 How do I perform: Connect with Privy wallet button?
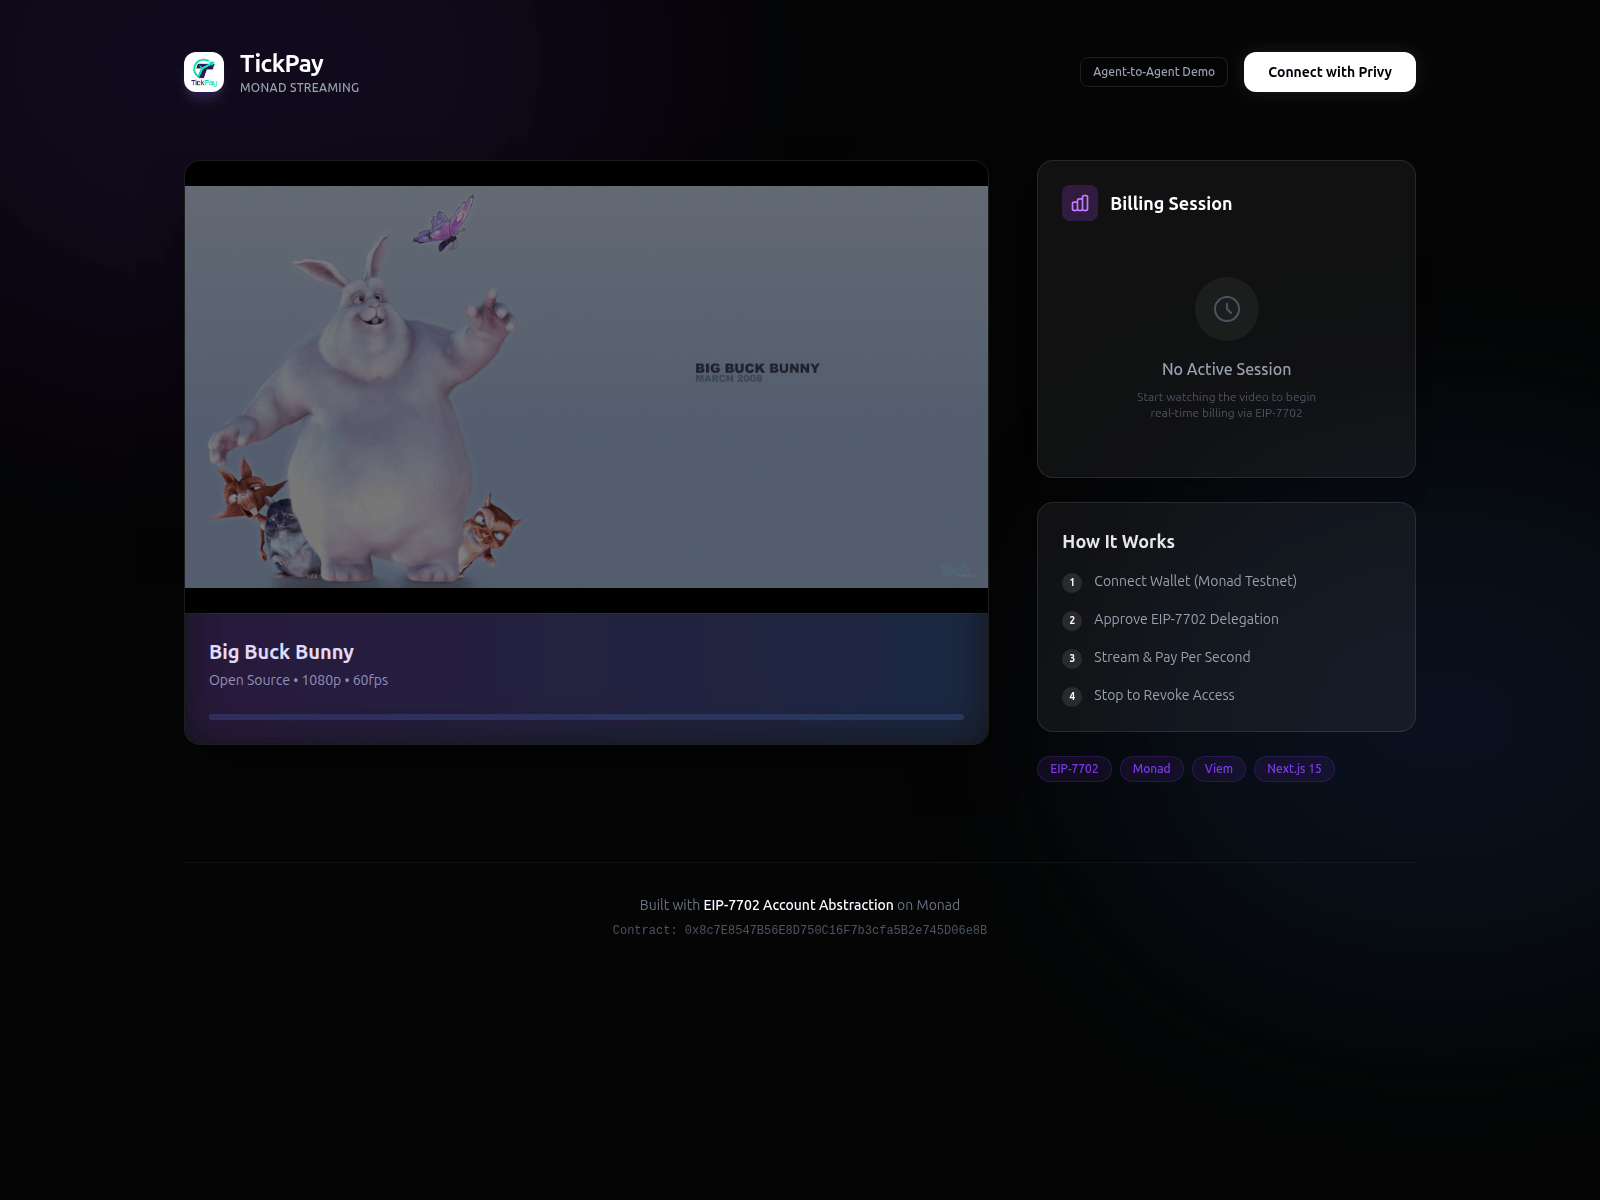pos(1330,72)
